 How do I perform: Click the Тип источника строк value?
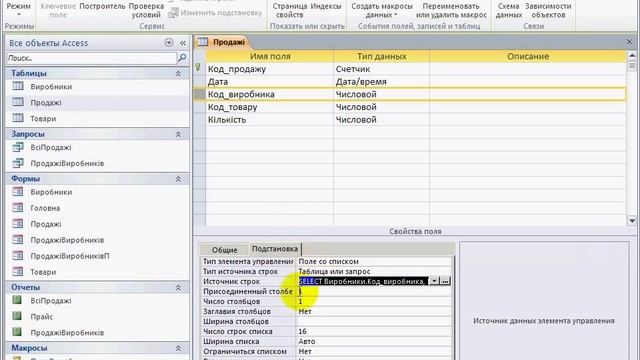coord(374,271)
